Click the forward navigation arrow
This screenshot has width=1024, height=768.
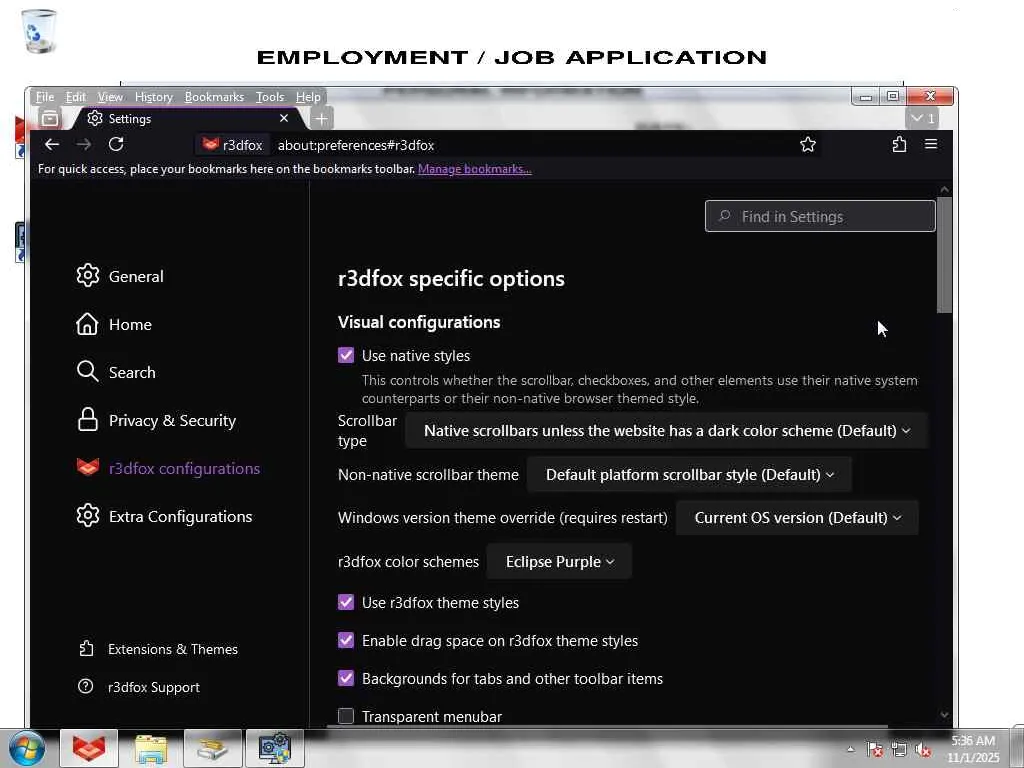[x=84, y=144]
